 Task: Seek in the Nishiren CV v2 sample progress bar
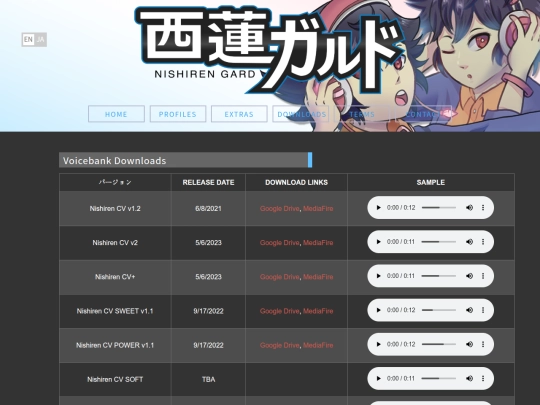(439, 242)
